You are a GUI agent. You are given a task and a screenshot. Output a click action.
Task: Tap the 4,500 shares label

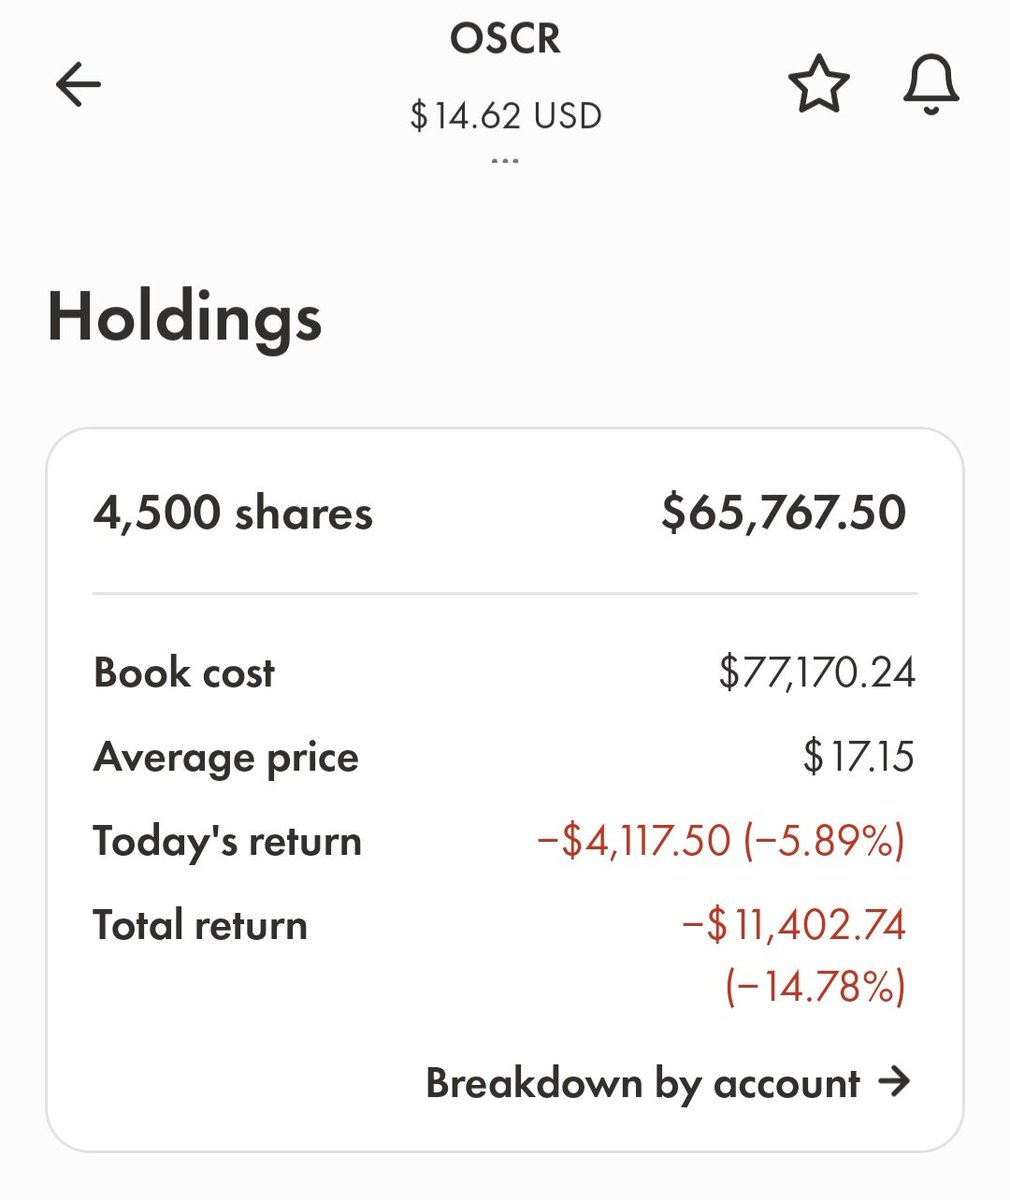pos(233,513)
